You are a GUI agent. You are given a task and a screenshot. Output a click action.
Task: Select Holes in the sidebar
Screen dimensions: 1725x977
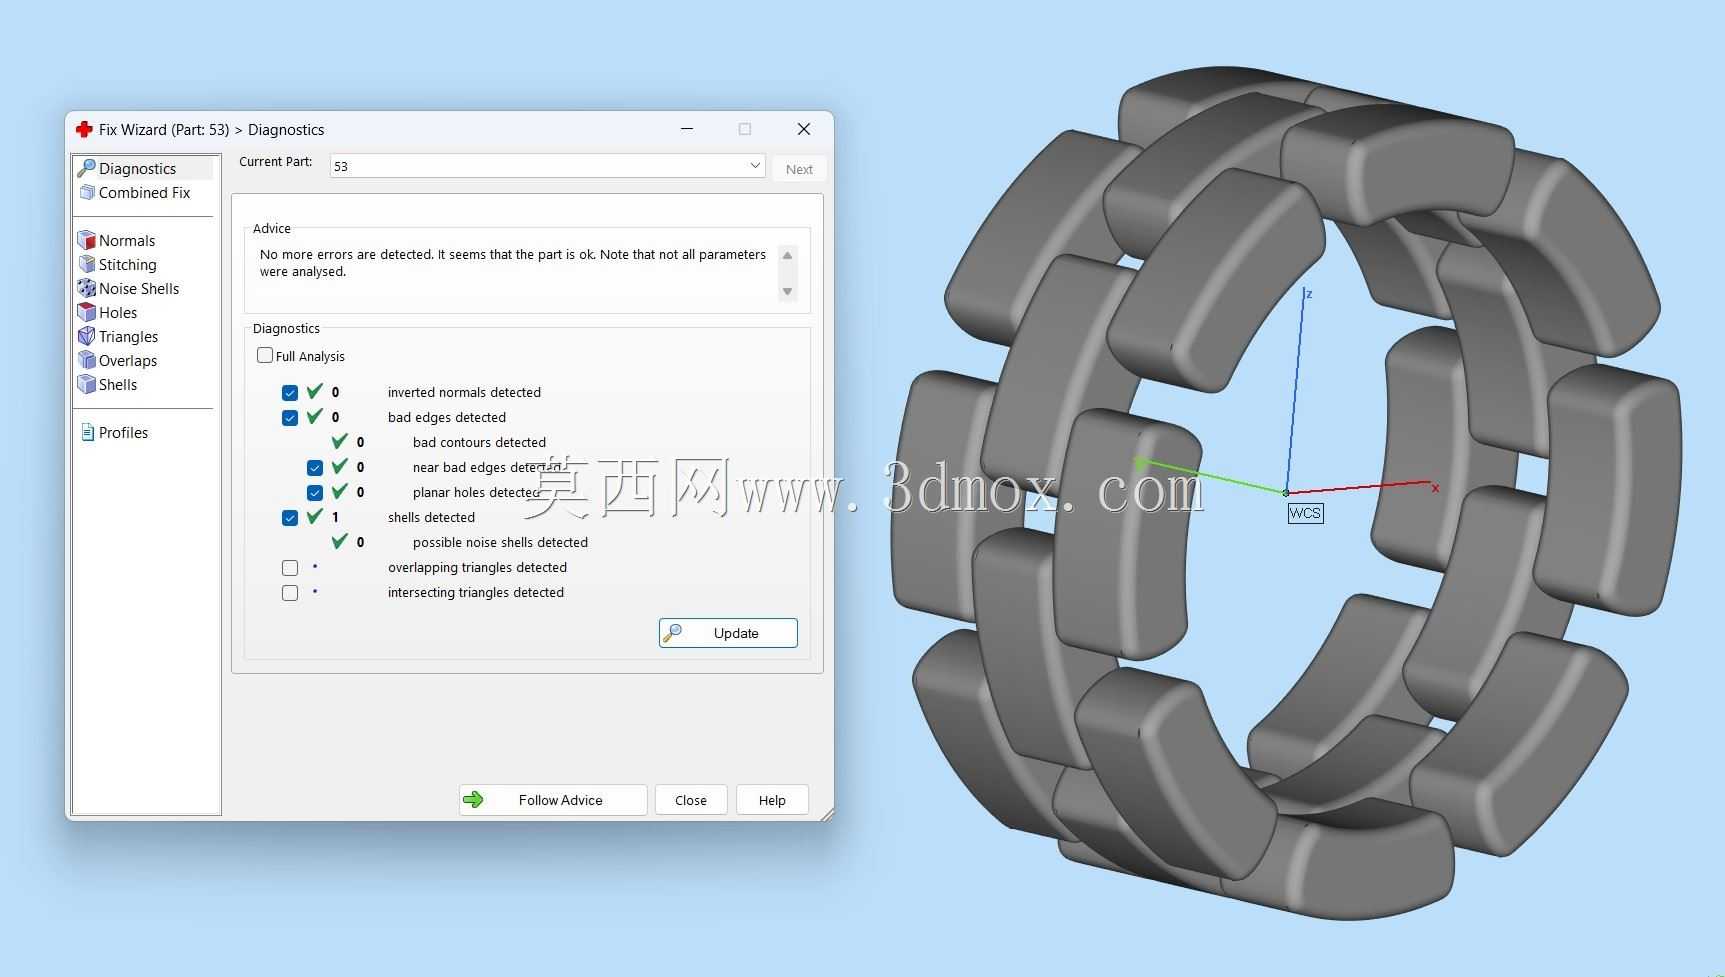pyautogui.click(x=118, y=312)
